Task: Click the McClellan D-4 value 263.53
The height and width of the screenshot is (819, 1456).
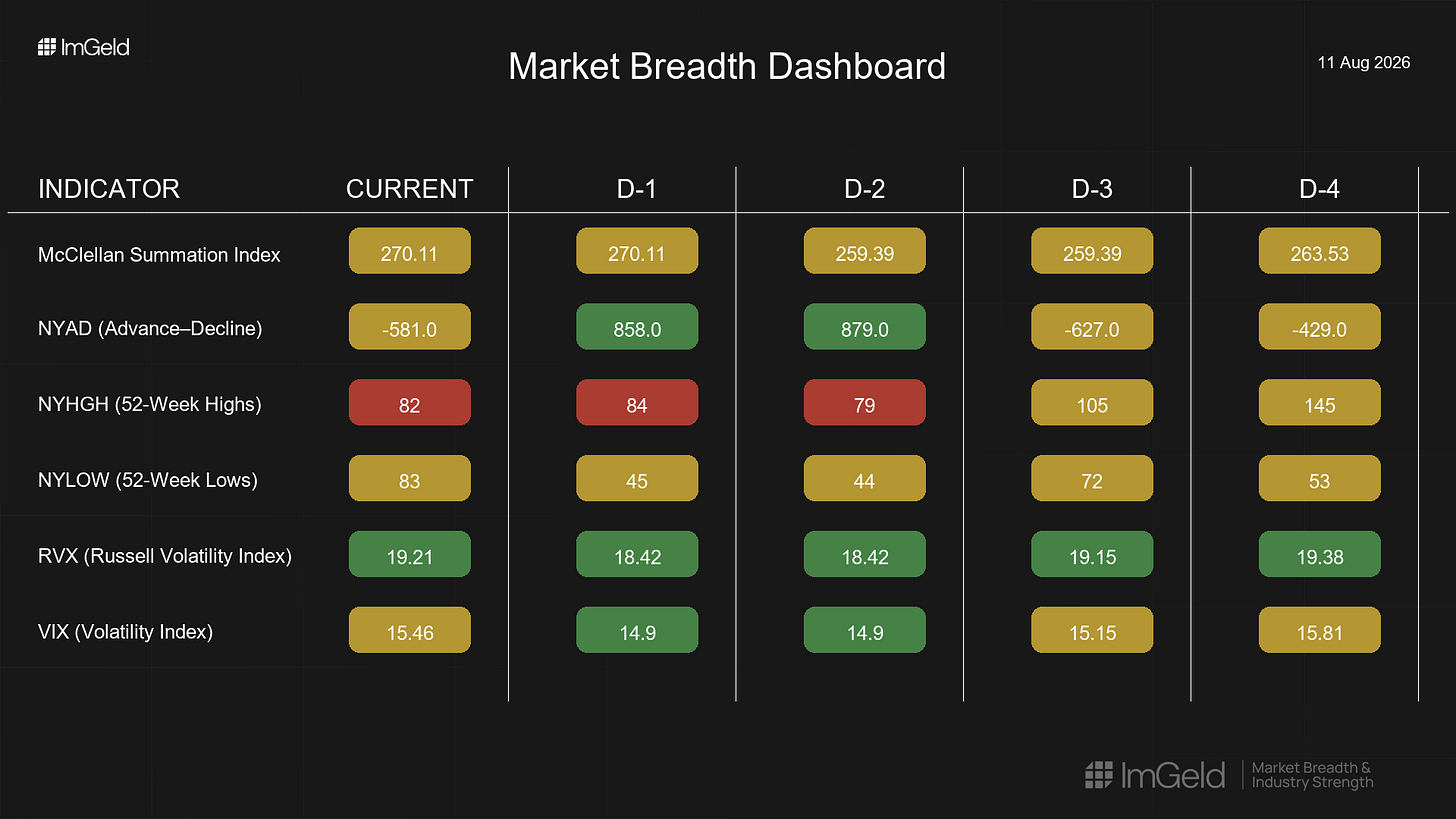Action: 1320,252
